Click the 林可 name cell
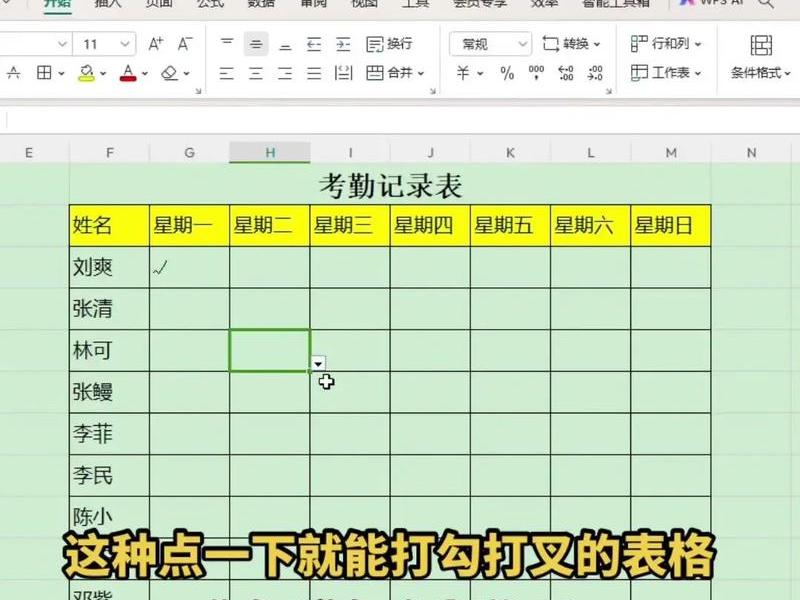Viewport: 800px width, 600px height. point(109,351)
